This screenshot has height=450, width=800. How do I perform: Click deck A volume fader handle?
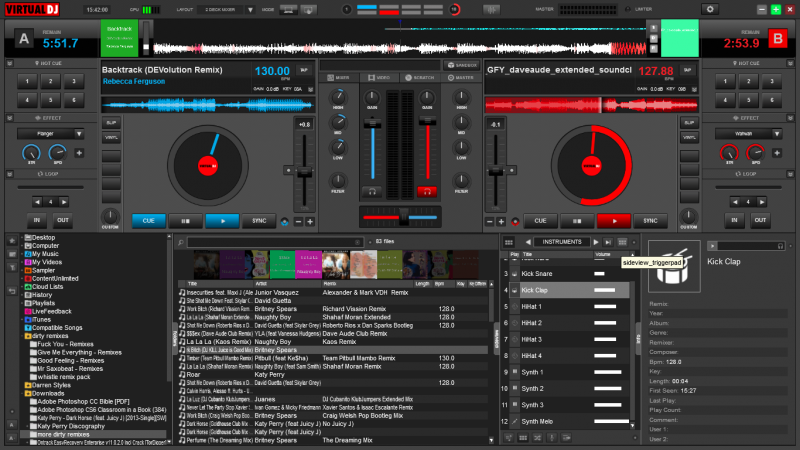[x=372, y=123]
